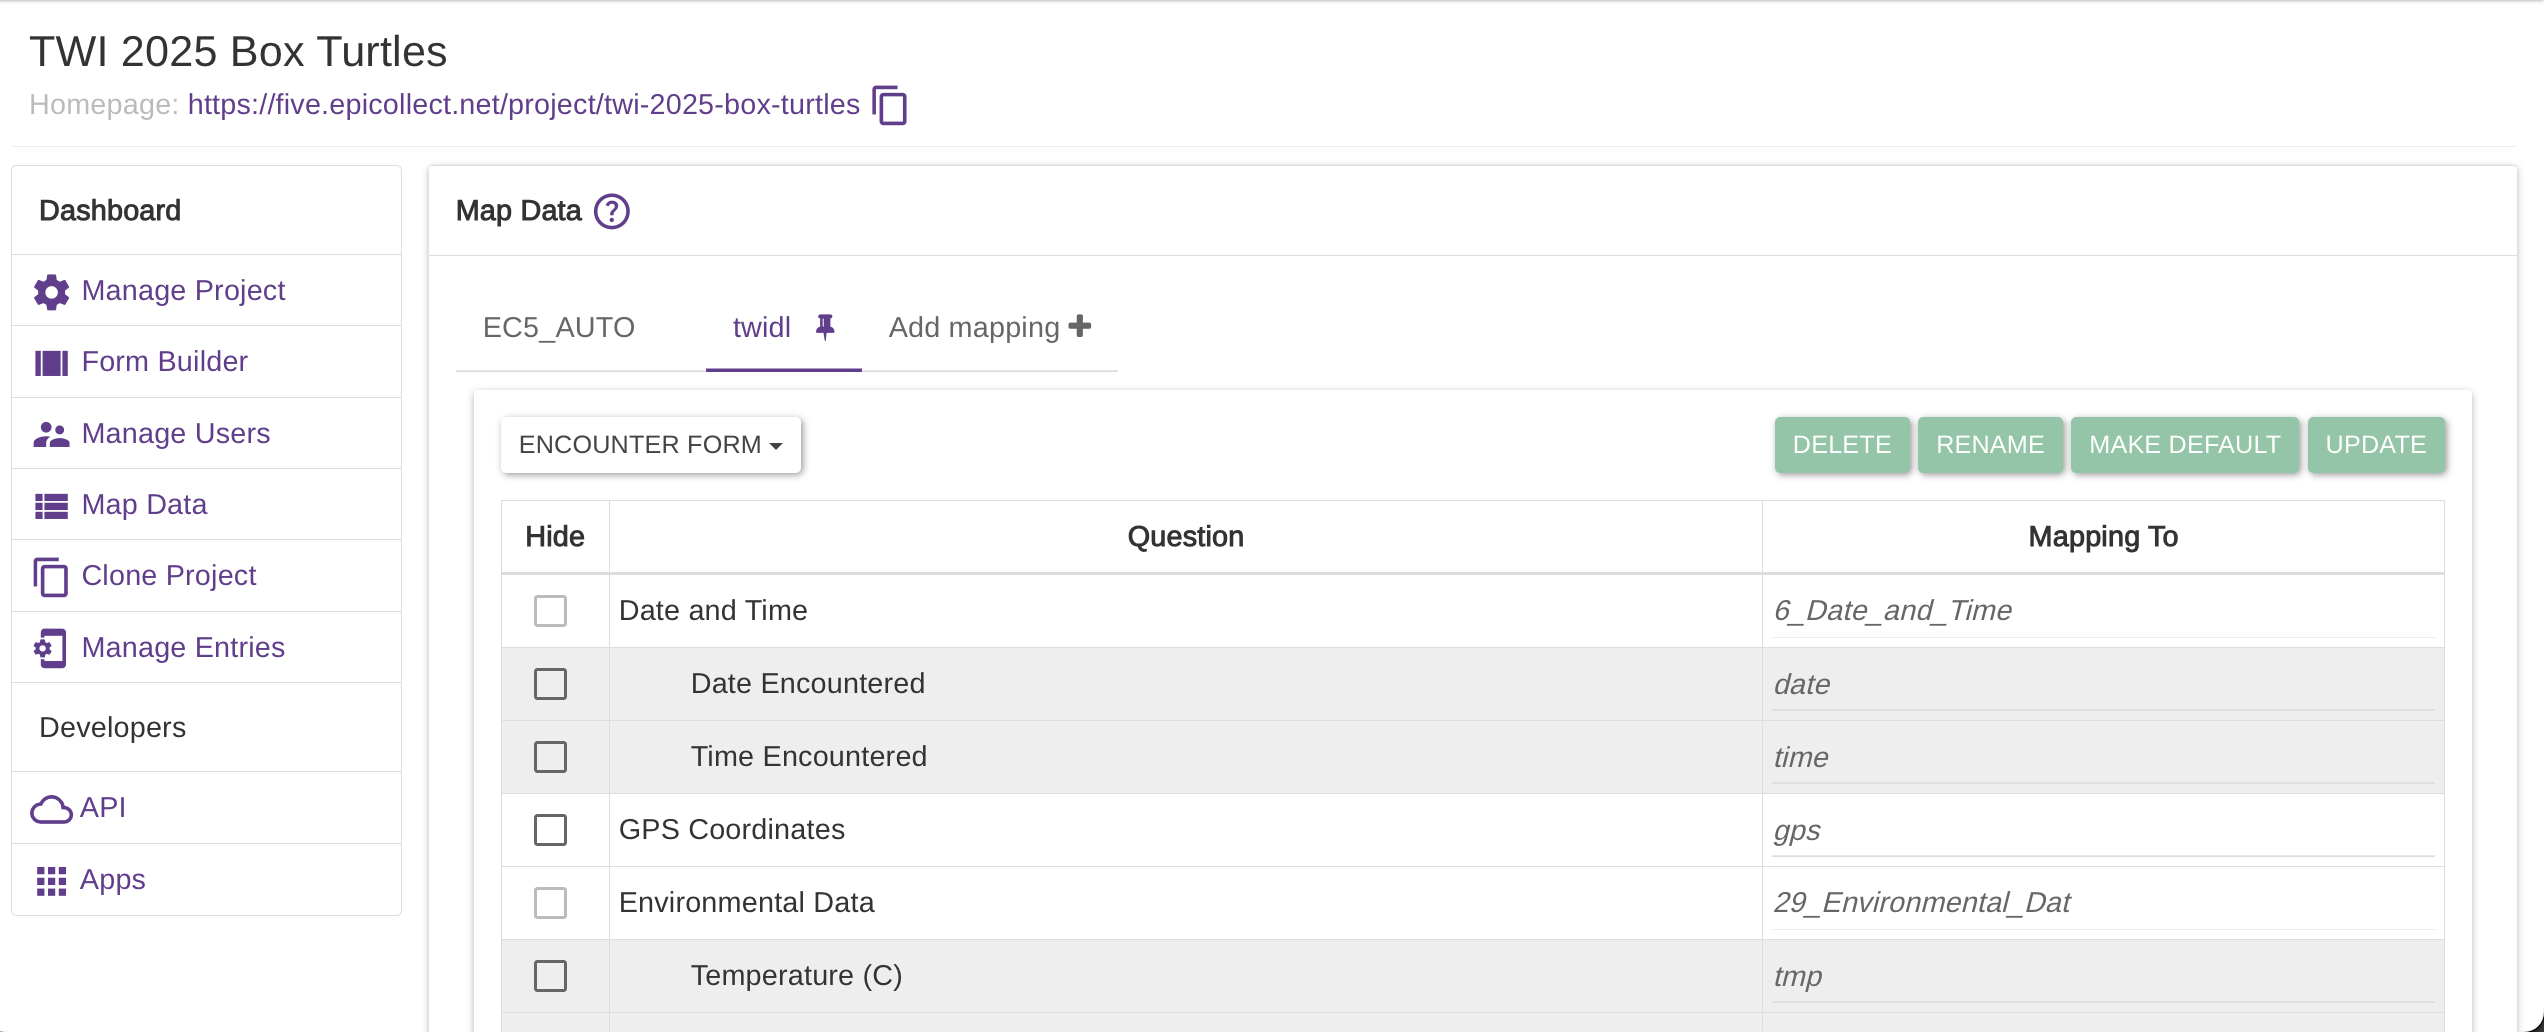Screen dimensions: 2544x1032
Task: Copy the project homepage URL icon
Action: click(889, 105)
